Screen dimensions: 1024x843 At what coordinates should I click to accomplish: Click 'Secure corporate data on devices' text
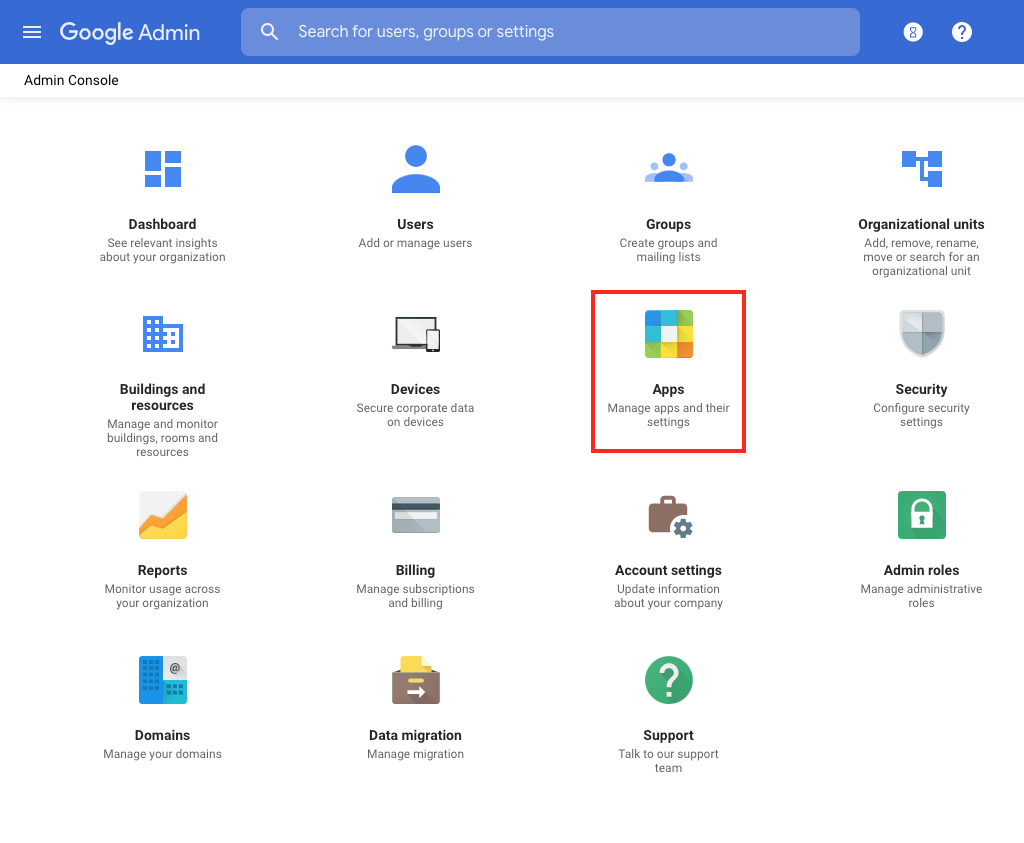click(x=415, y=415)
